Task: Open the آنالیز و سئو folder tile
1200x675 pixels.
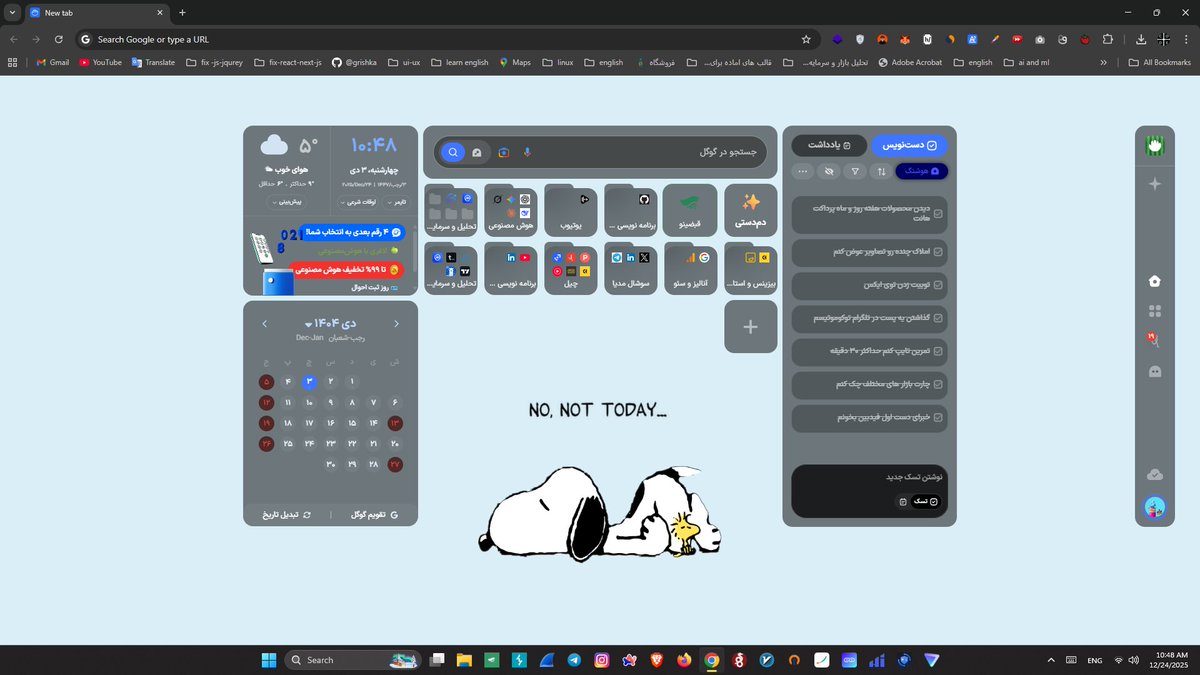Action: [x=690, y=269]
